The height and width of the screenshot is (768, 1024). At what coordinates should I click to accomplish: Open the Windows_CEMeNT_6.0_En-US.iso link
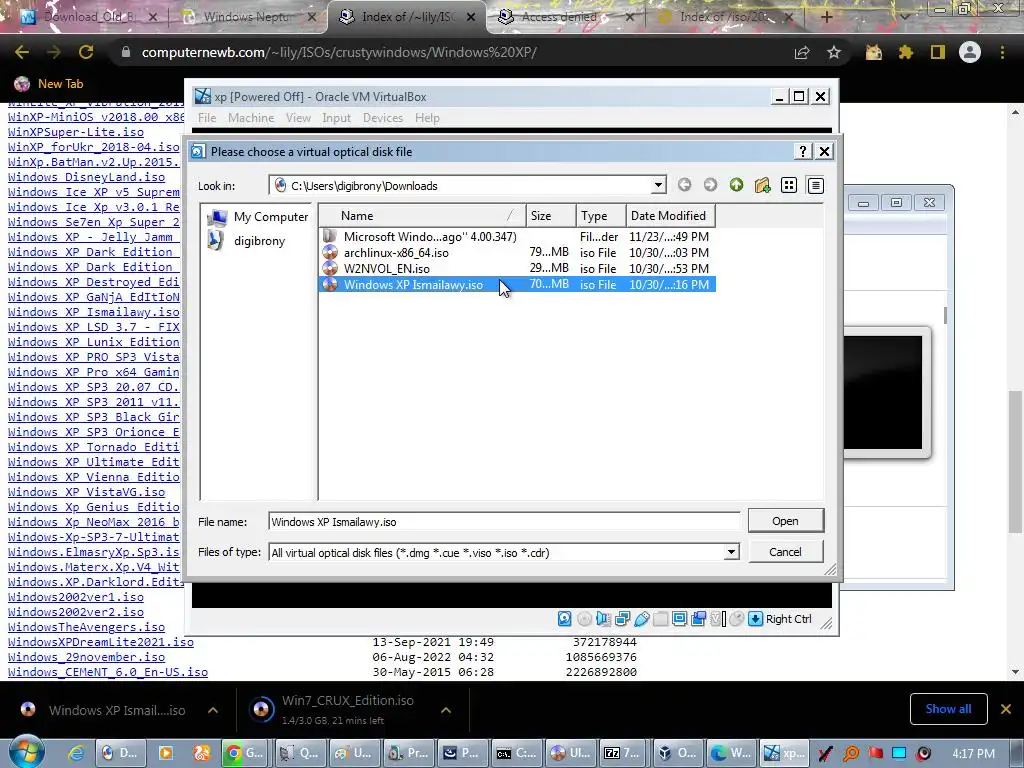(108, 672)
